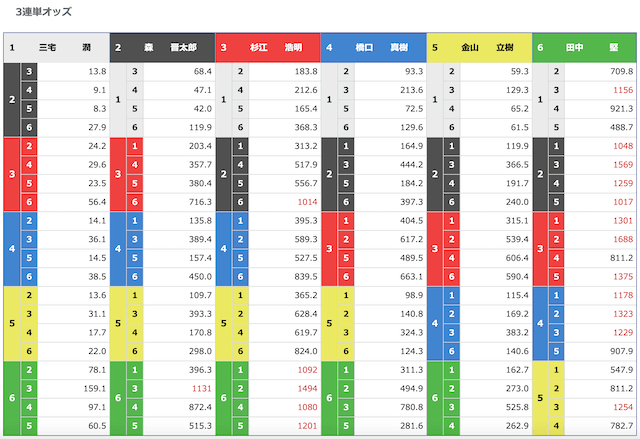Click the 709.8 odds for 6-1-2
Viewport: 640px width, 439px height.
[622, 71]
